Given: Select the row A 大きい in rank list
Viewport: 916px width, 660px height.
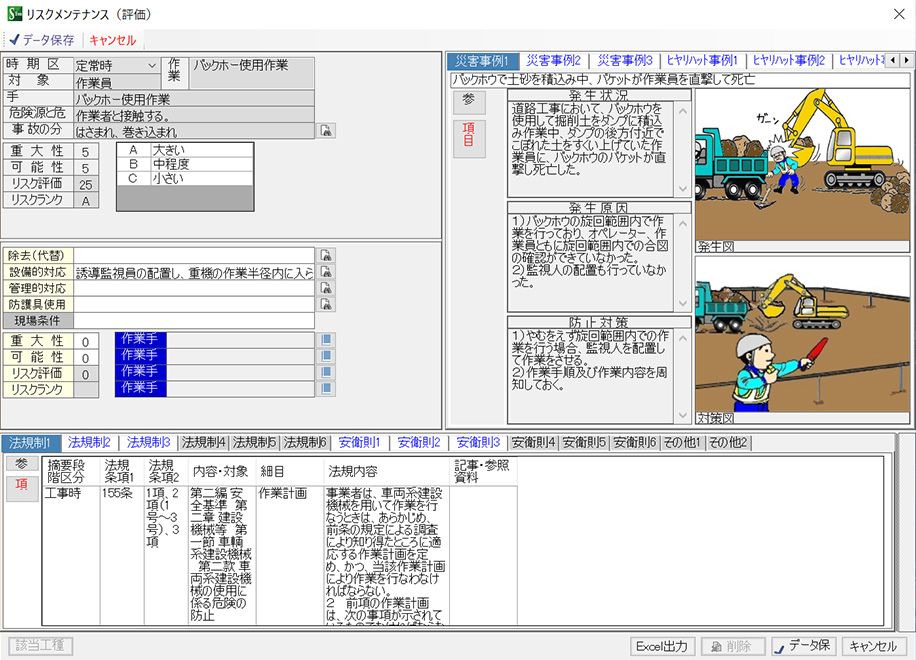Looking at the screenshot, I should 185,150.
